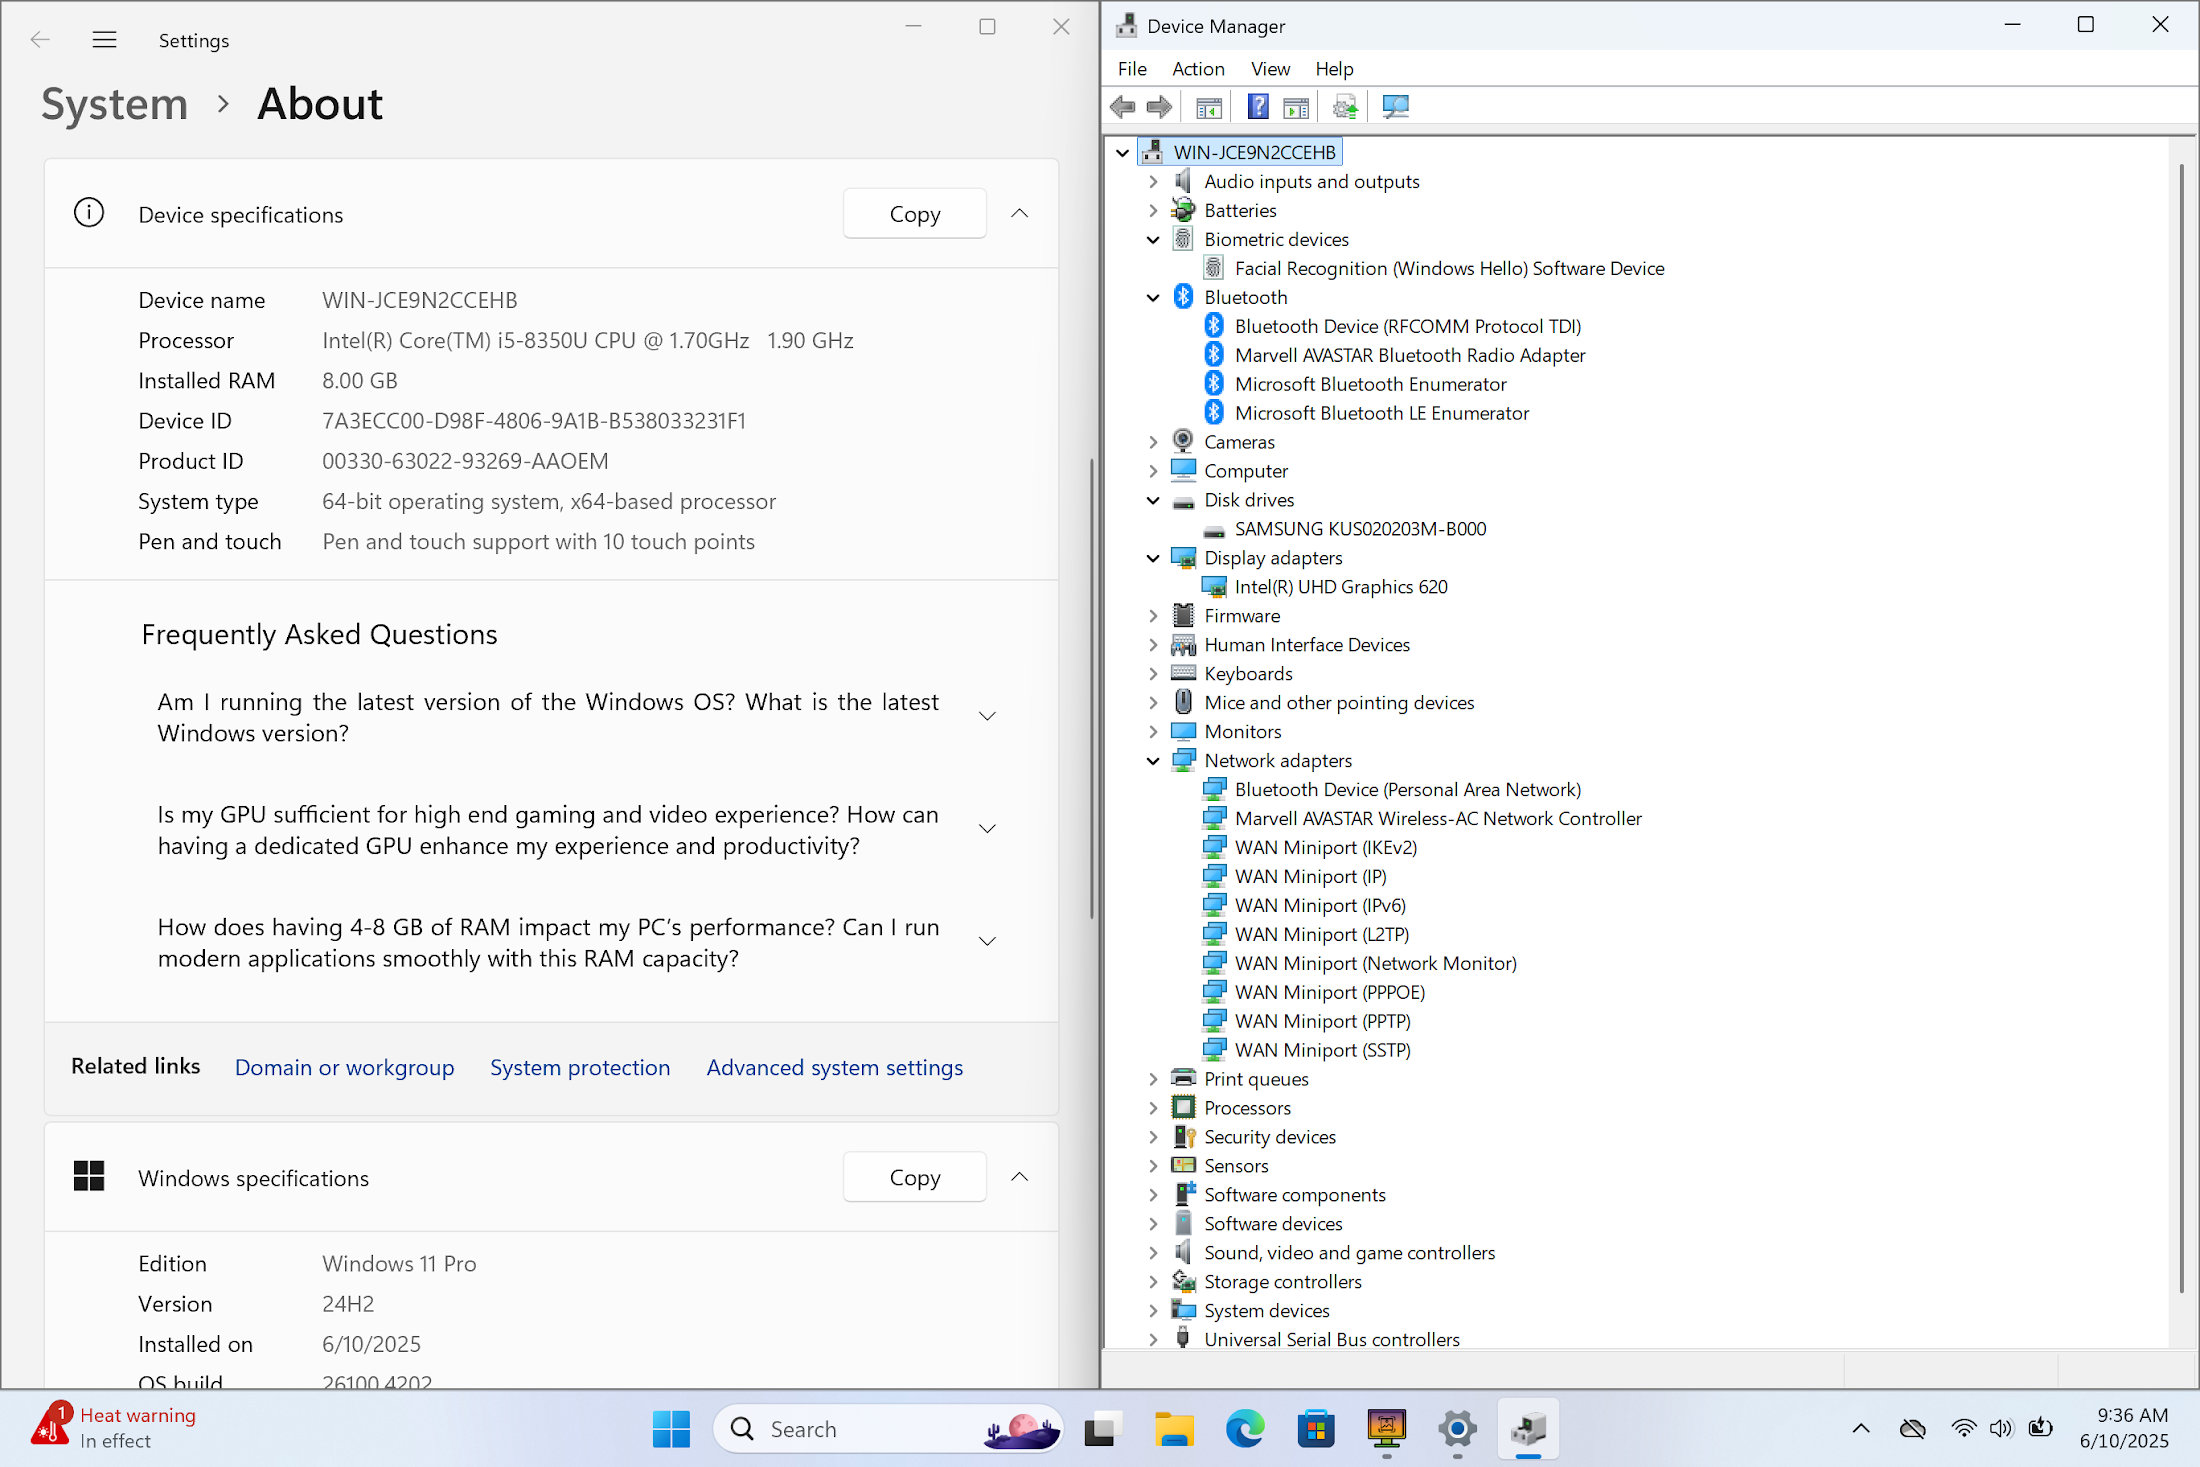Click the Device Manager tree scrollbar
The image size is (2200, 1467).
pyautogui.click(x=2181, y=729)
